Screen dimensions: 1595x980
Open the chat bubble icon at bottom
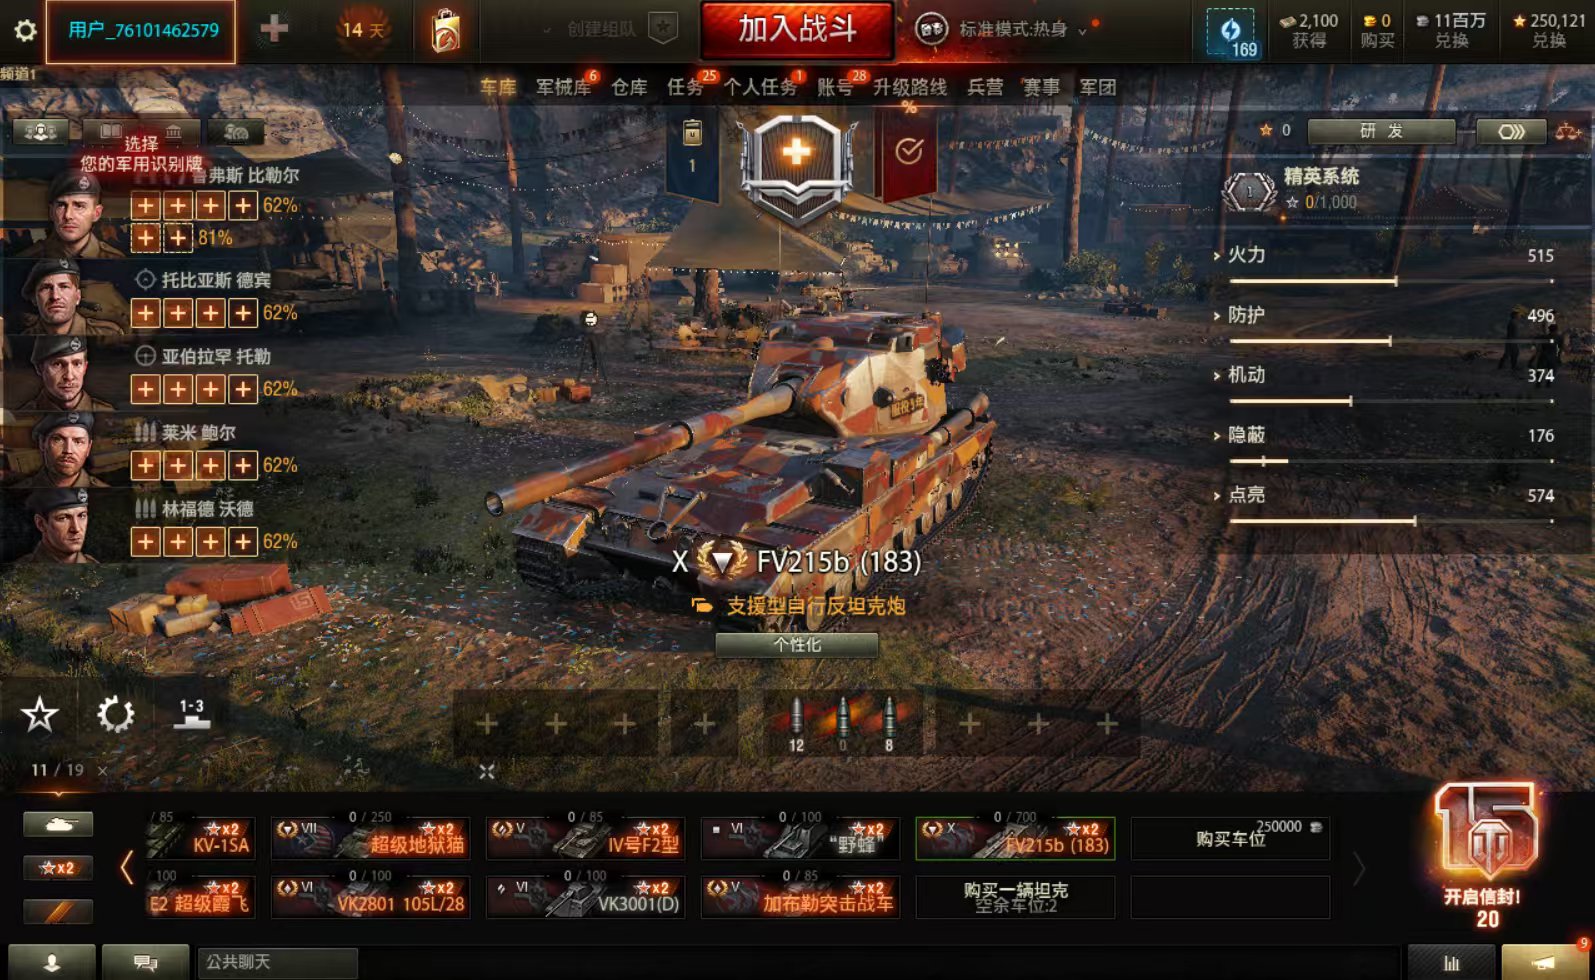(145, 962)
